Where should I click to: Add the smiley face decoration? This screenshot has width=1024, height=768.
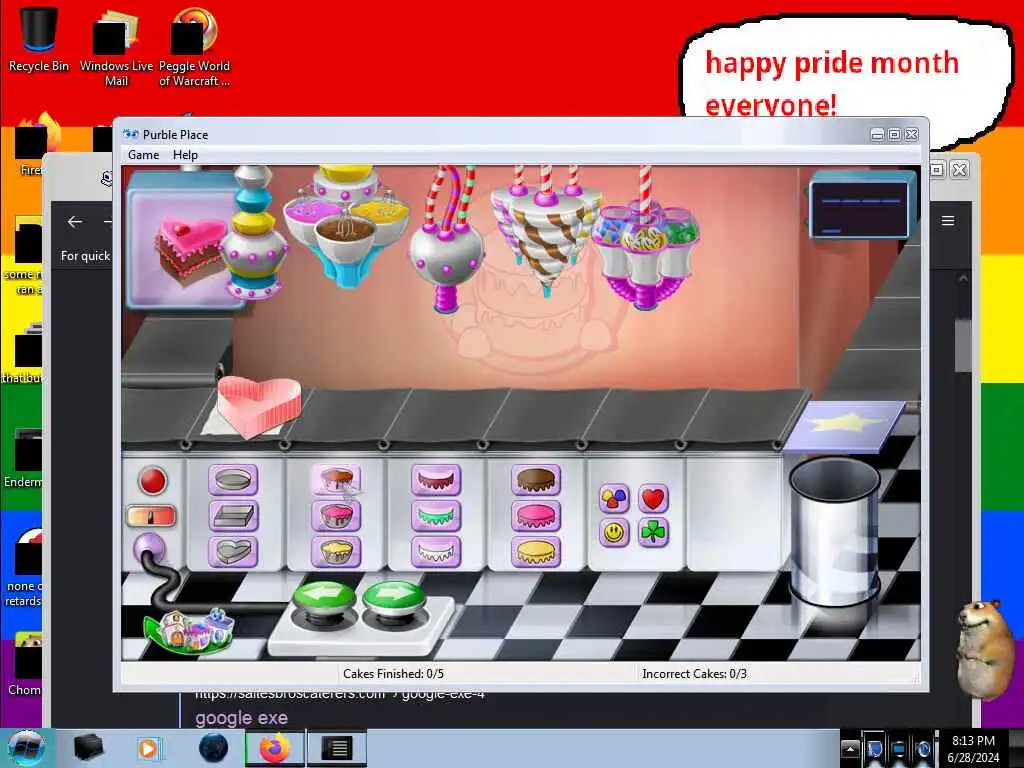(x=614, y=533)
